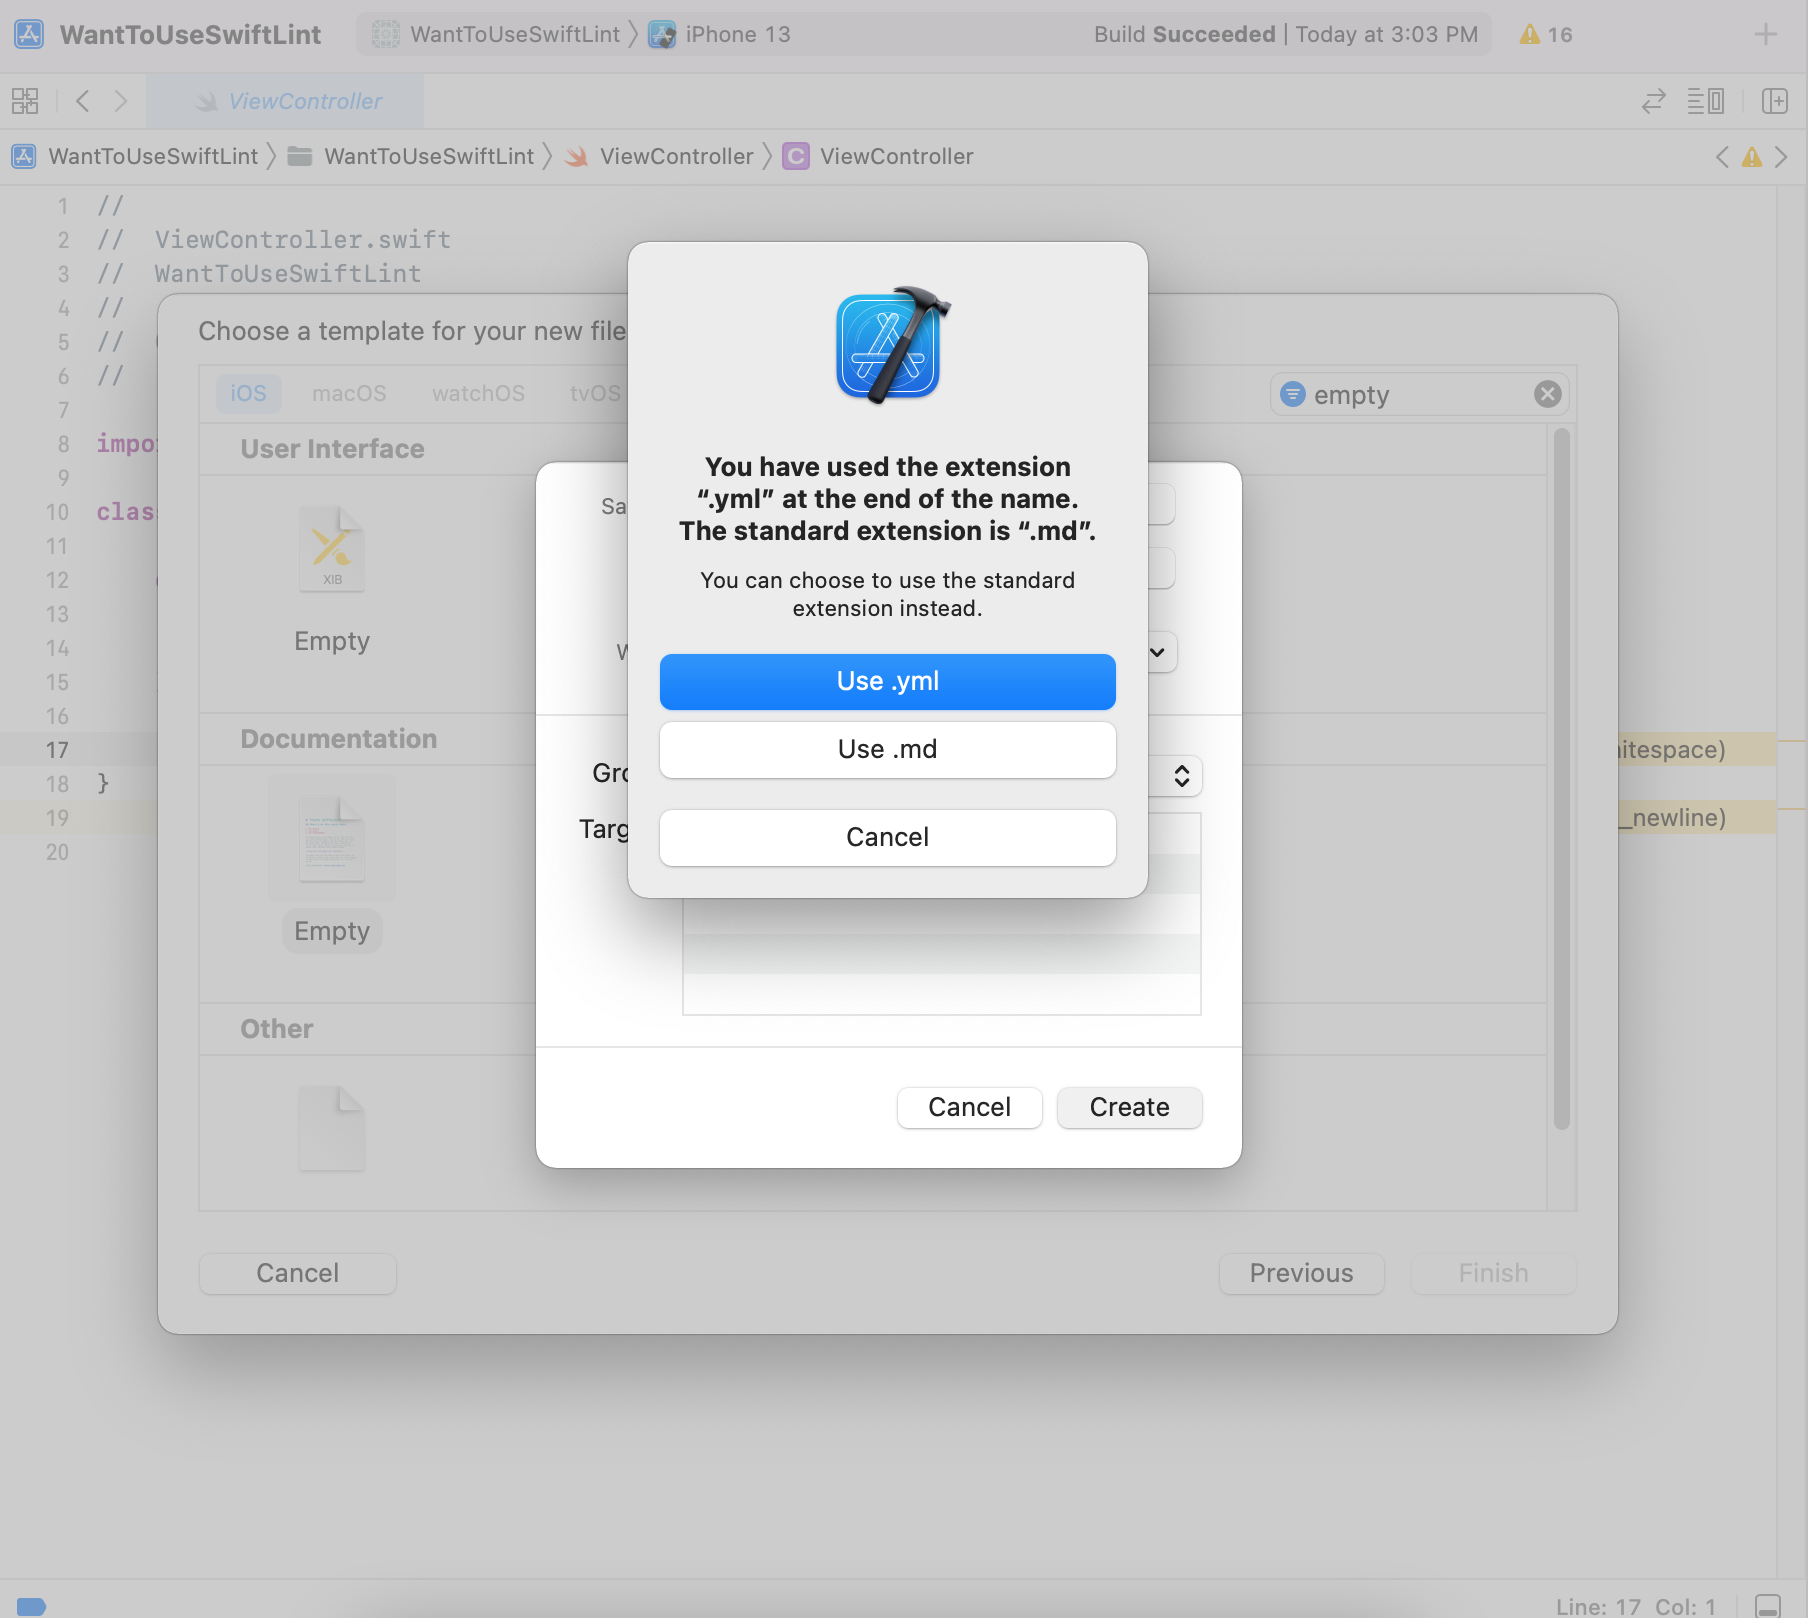Click the folder icon in jump bar

[x=300, y=156]
